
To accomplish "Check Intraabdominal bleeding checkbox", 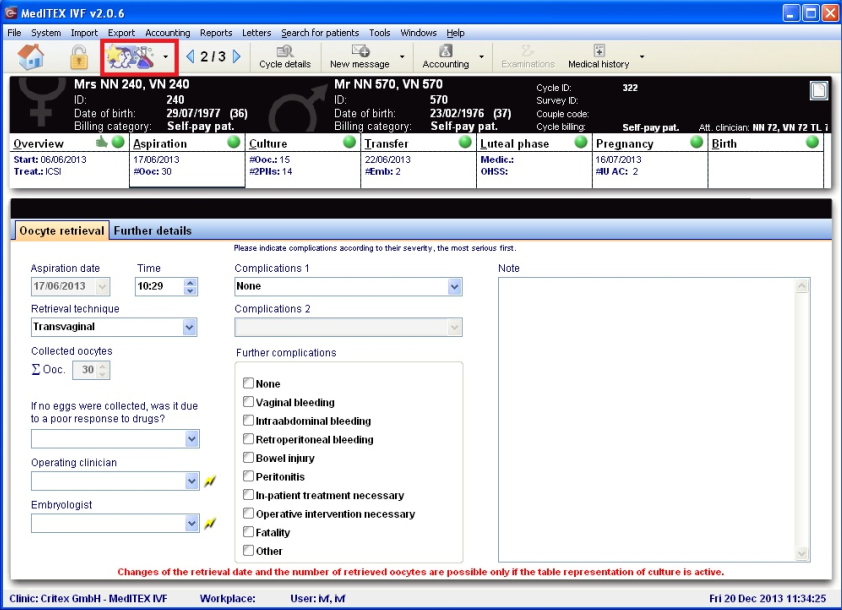I will [x=248, y=420].
